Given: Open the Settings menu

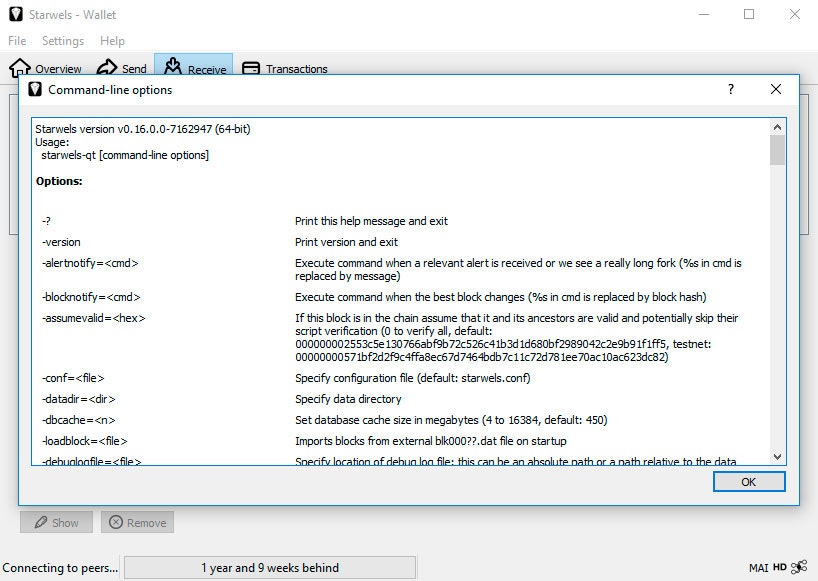Looking at the screenshot, I should 63,41.
